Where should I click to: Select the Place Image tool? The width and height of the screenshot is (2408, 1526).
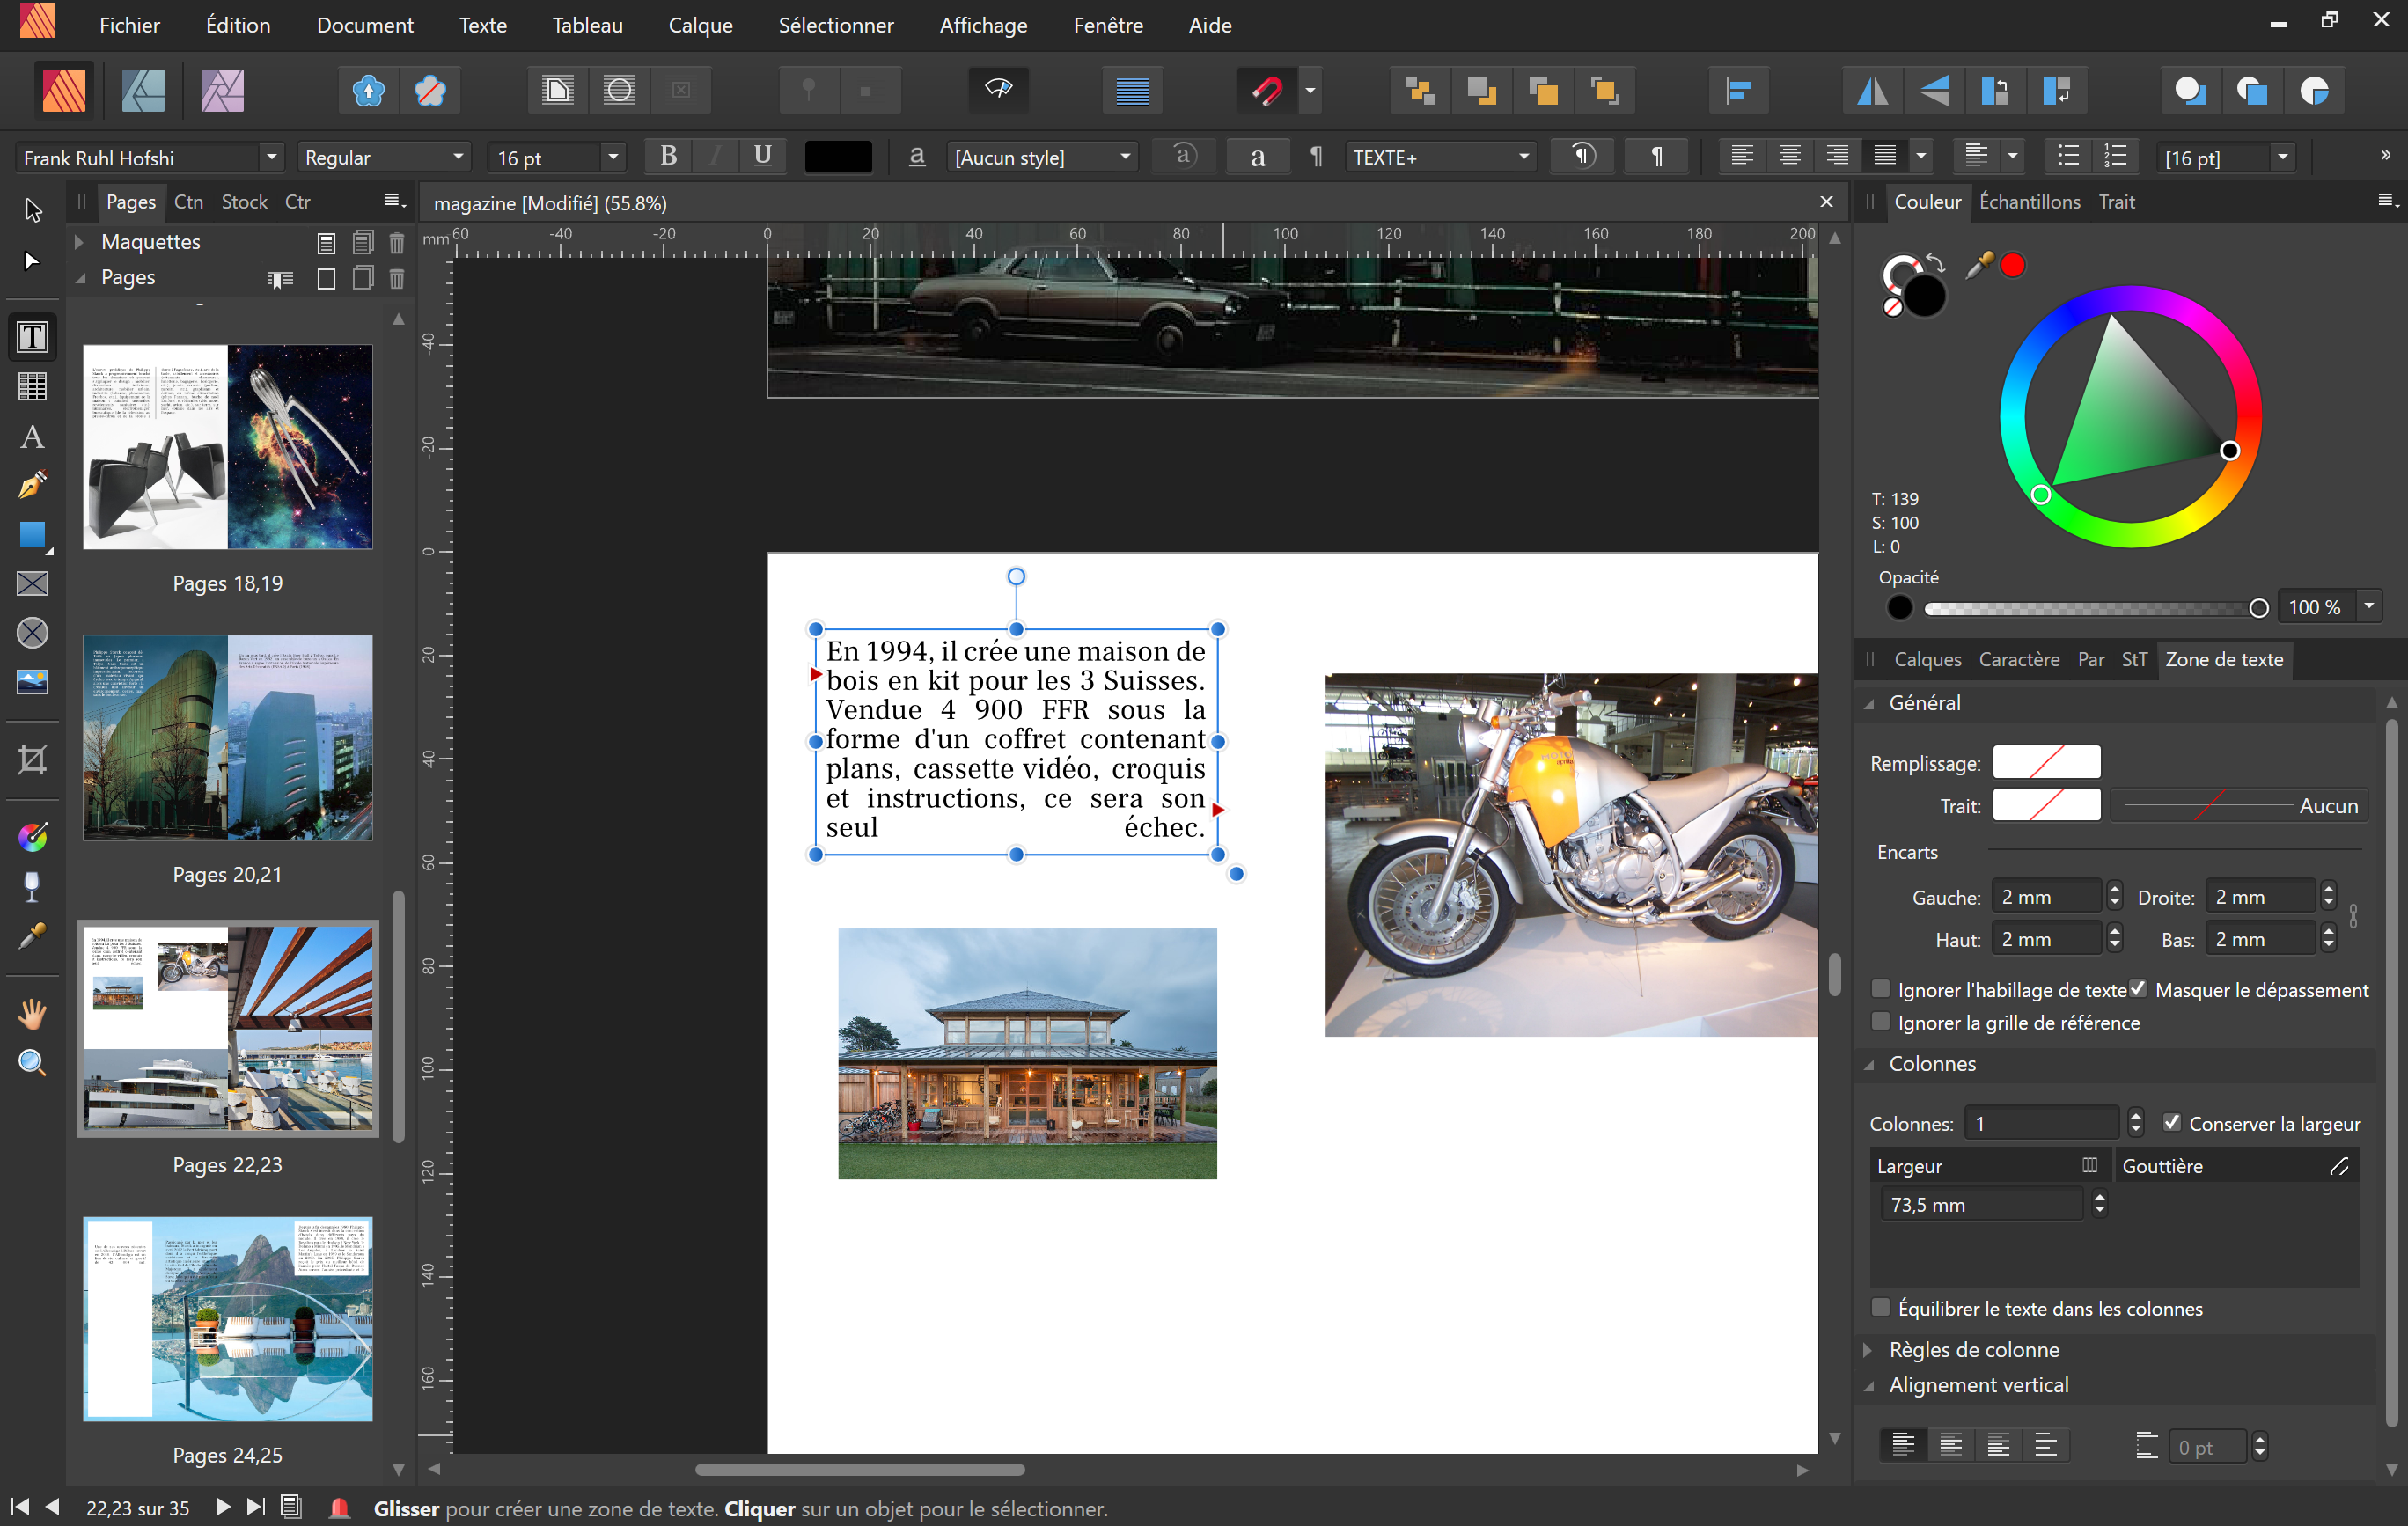[32, 682]
